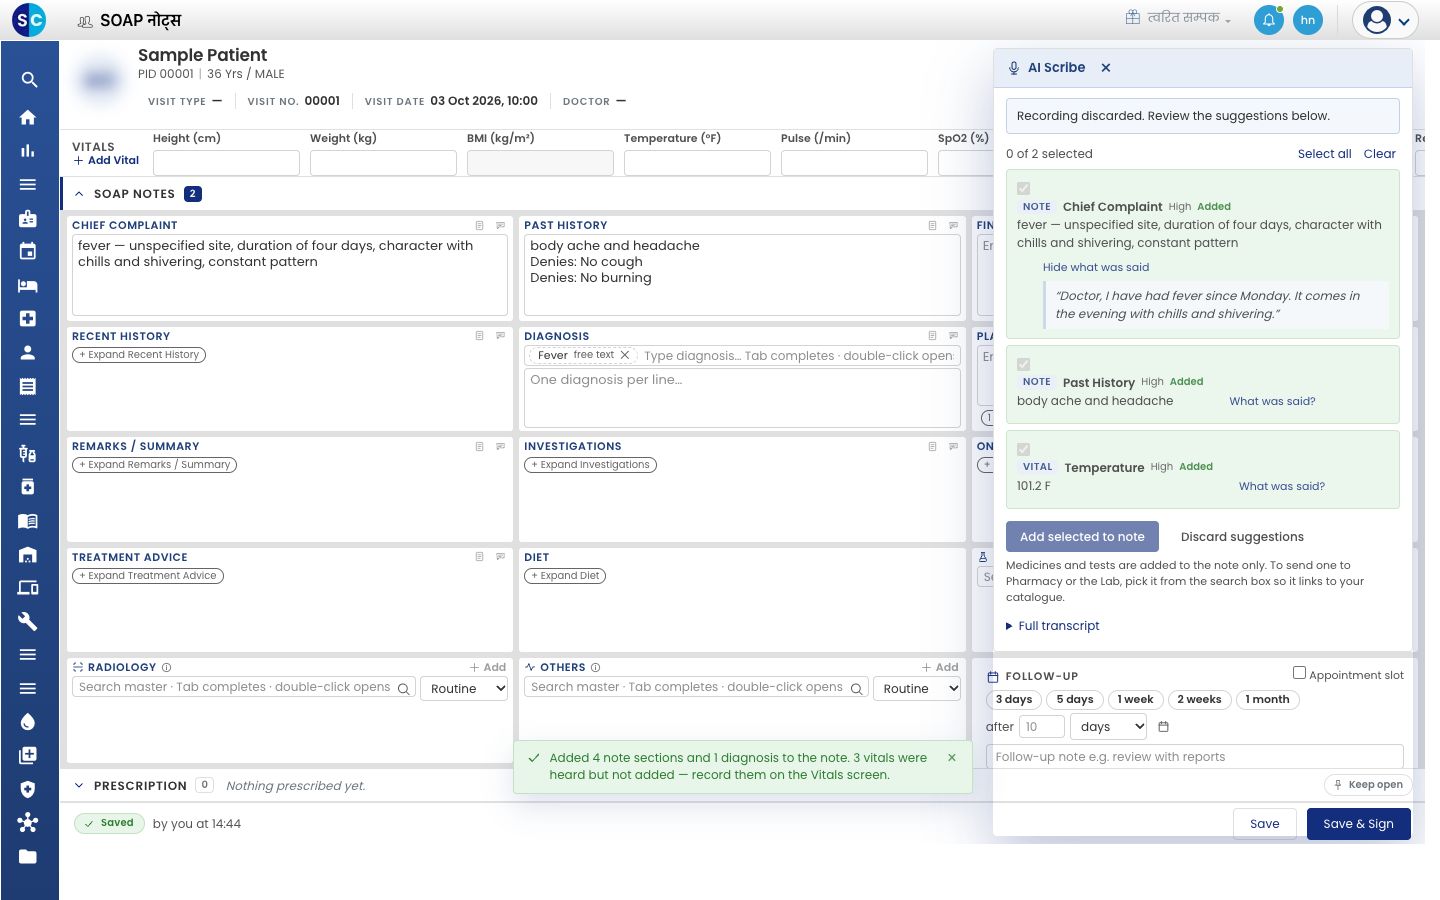The image size is (1440, 900).
Task: Toggle the Temperature vital suggestion checkbox
Action: pyautogui.click(x=1023, y=450)
